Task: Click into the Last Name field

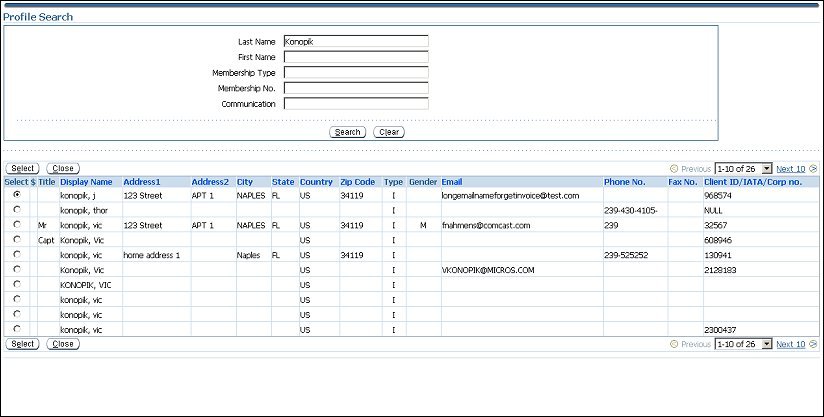Action: (x=355, y=42)
